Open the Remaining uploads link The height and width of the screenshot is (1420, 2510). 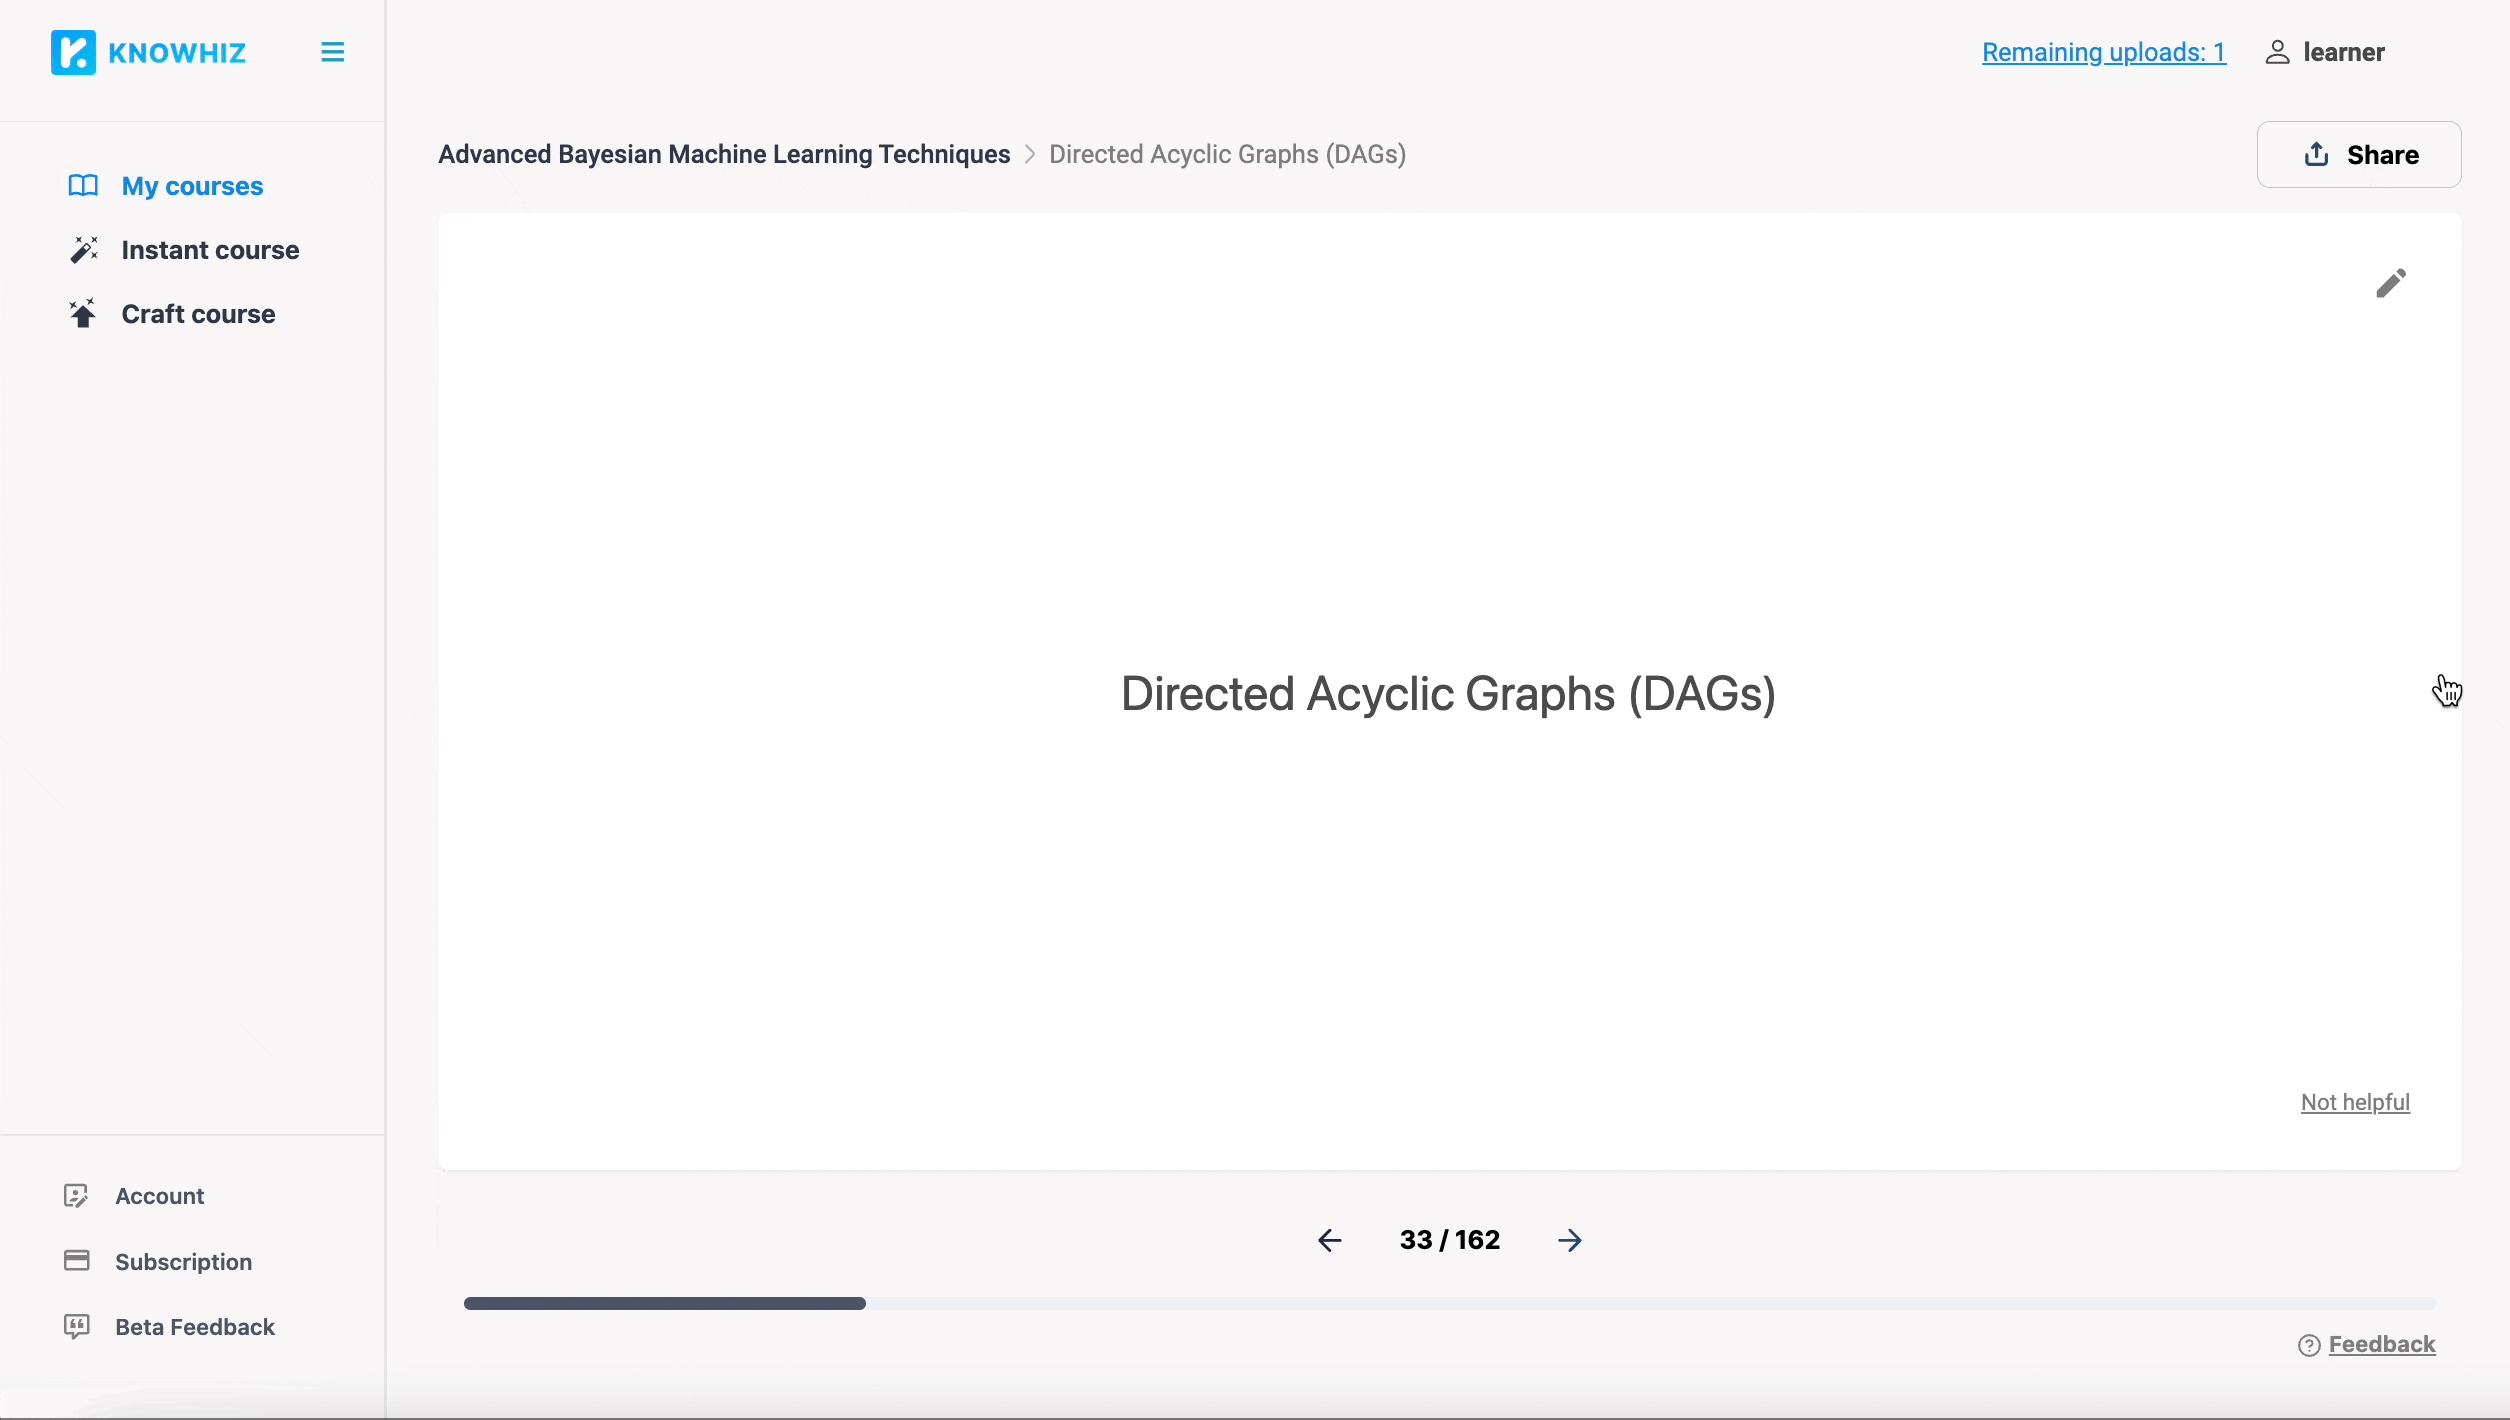2102,53
